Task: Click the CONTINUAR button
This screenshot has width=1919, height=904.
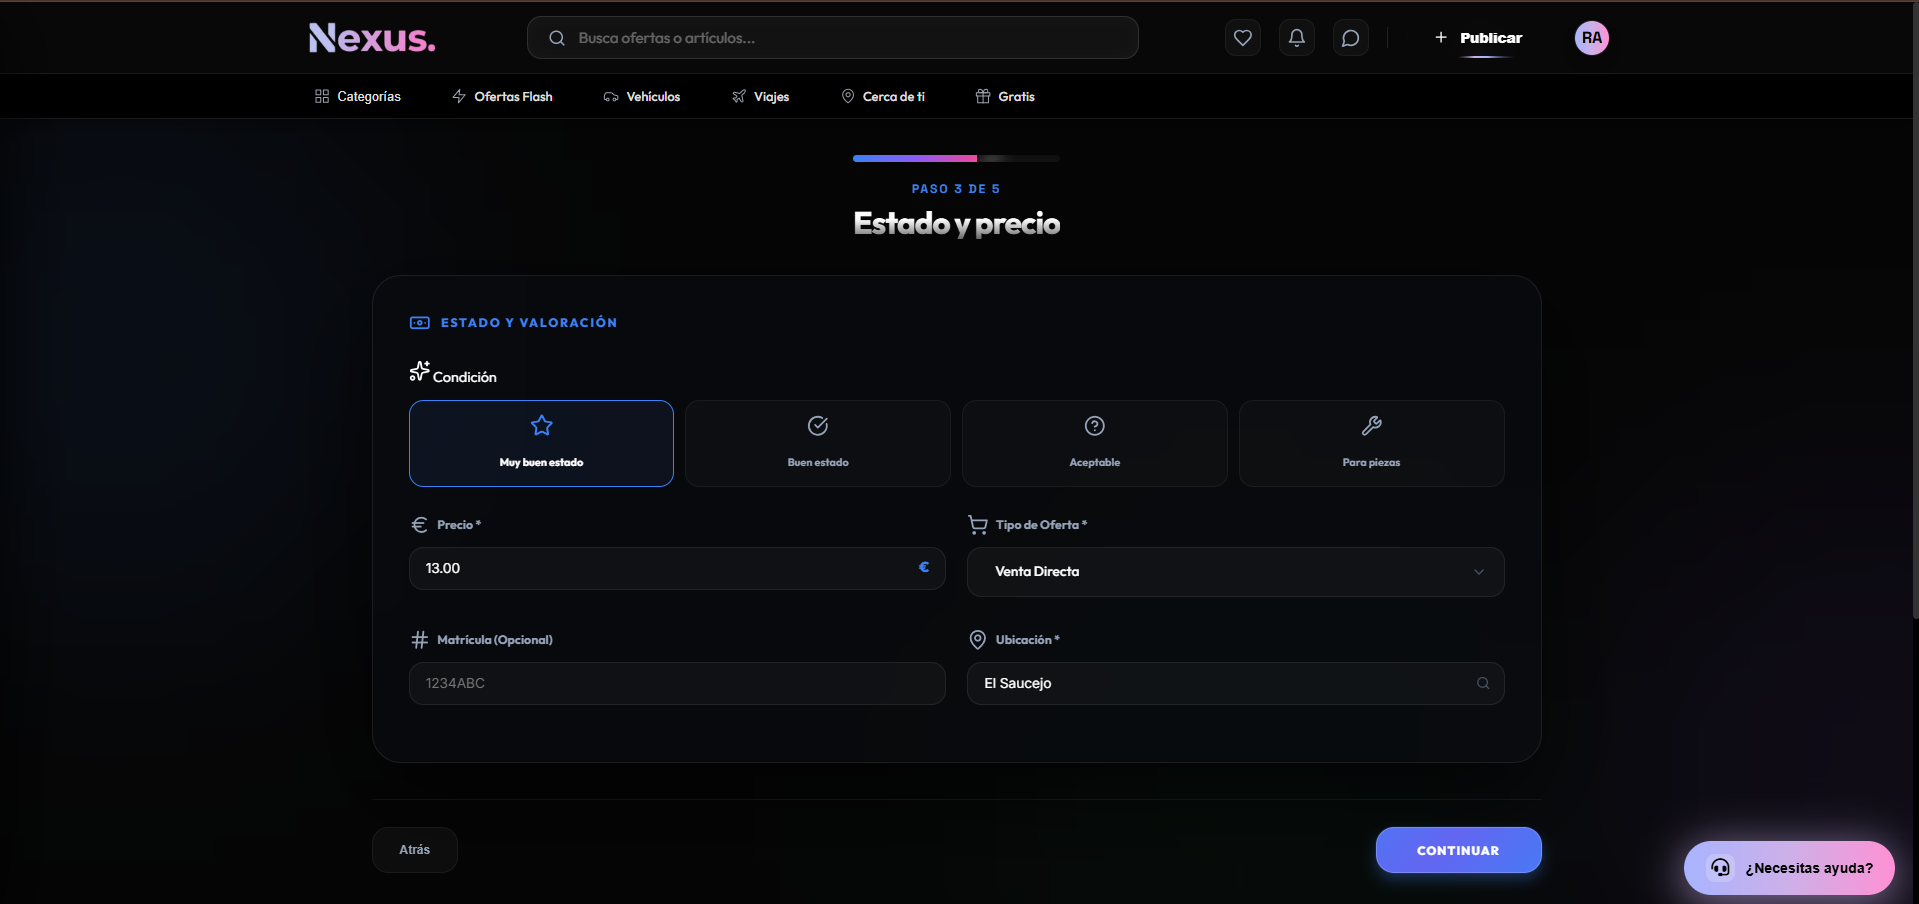Action: [x=1458, y=850]
